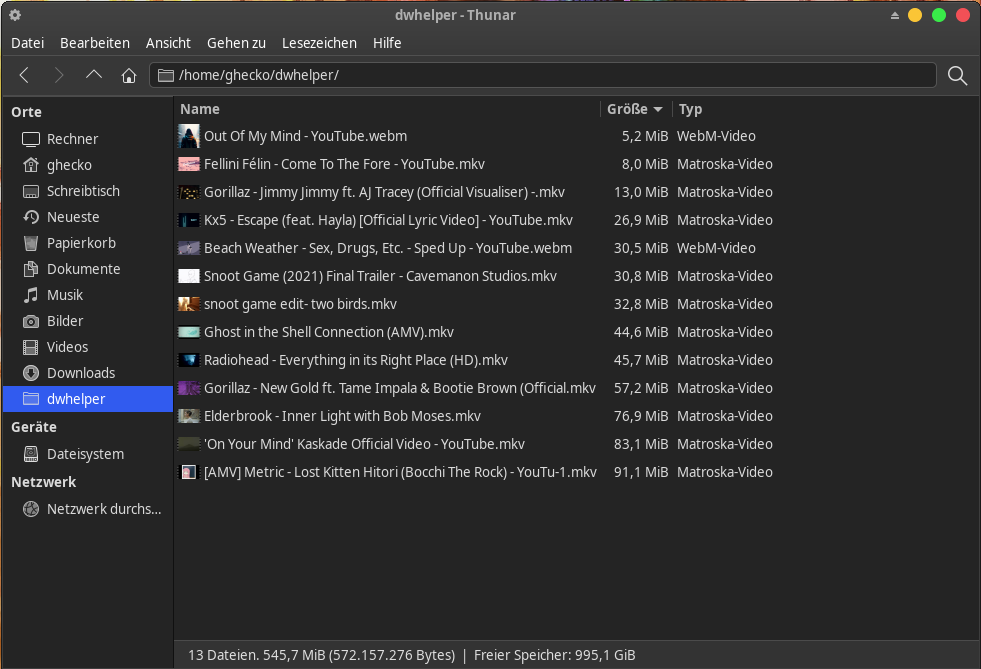Go forward with the right arrow
981x669 pixels.
tap(59, 75)
